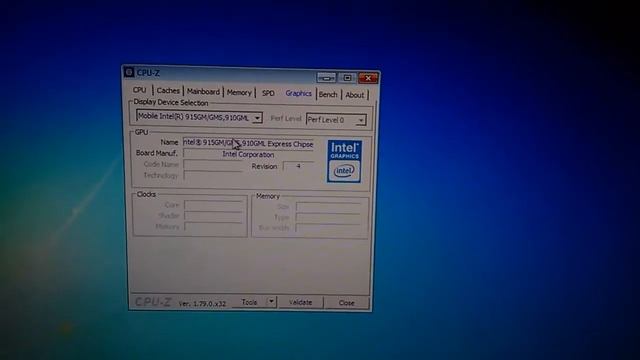Open the SPD tab
Viewport: 640px width, 360px height.
coord(268,93)
